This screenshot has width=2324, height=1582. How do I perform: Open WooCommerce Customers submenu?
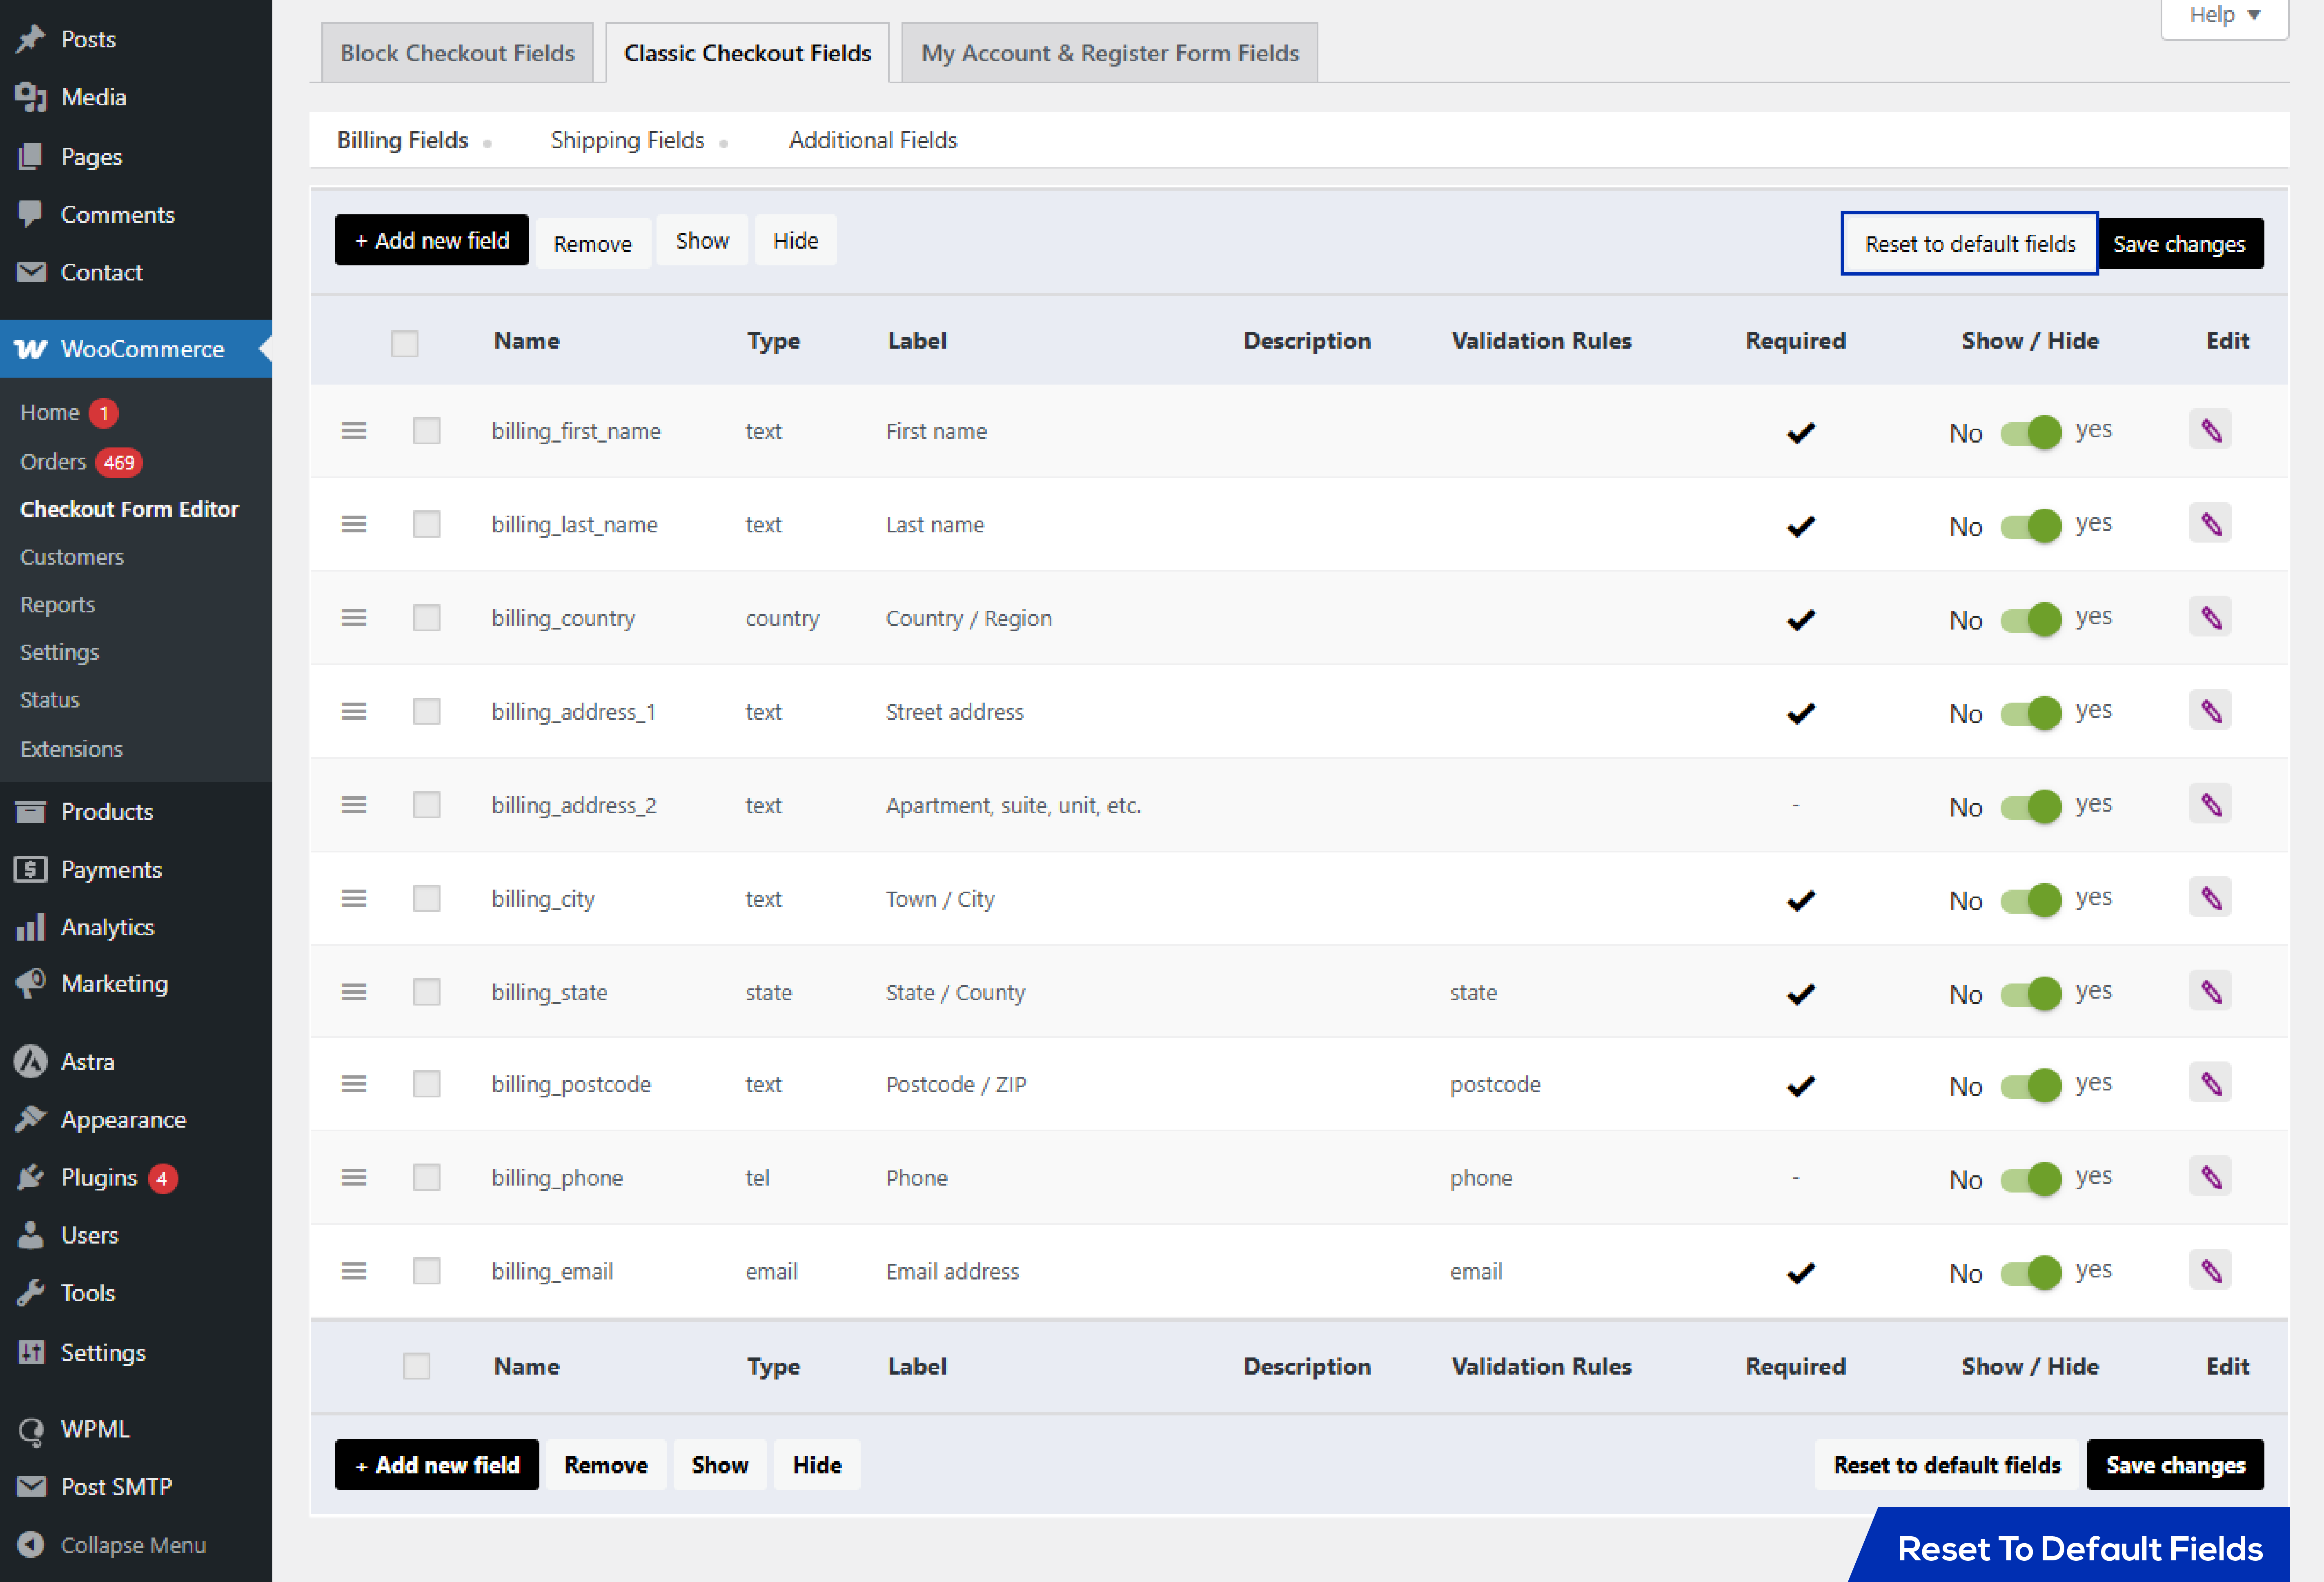pyautogui.click(x=72, y=557)
